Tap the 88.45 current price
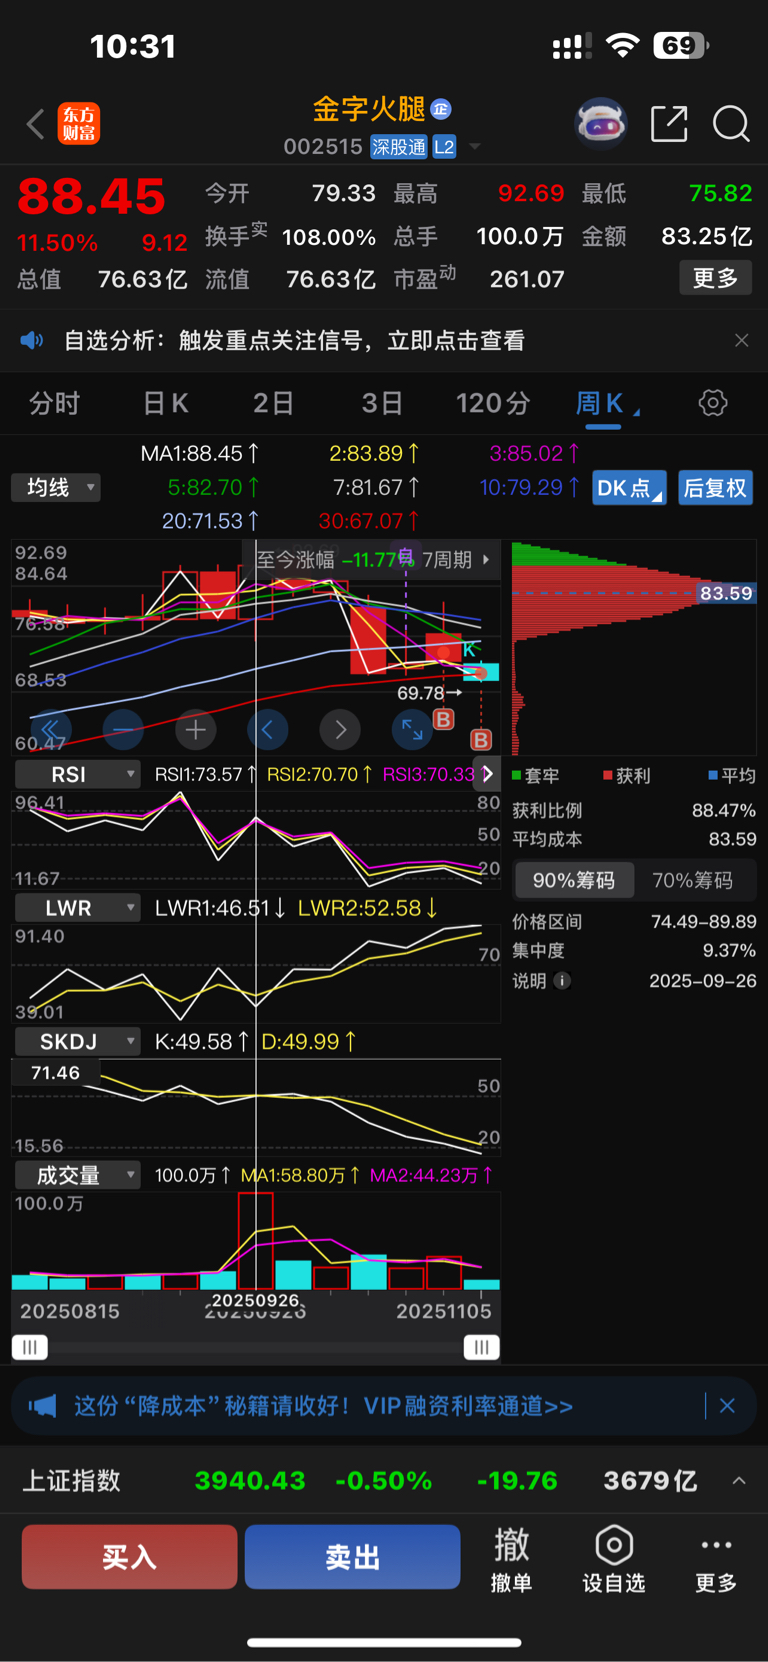 (91, 196)
